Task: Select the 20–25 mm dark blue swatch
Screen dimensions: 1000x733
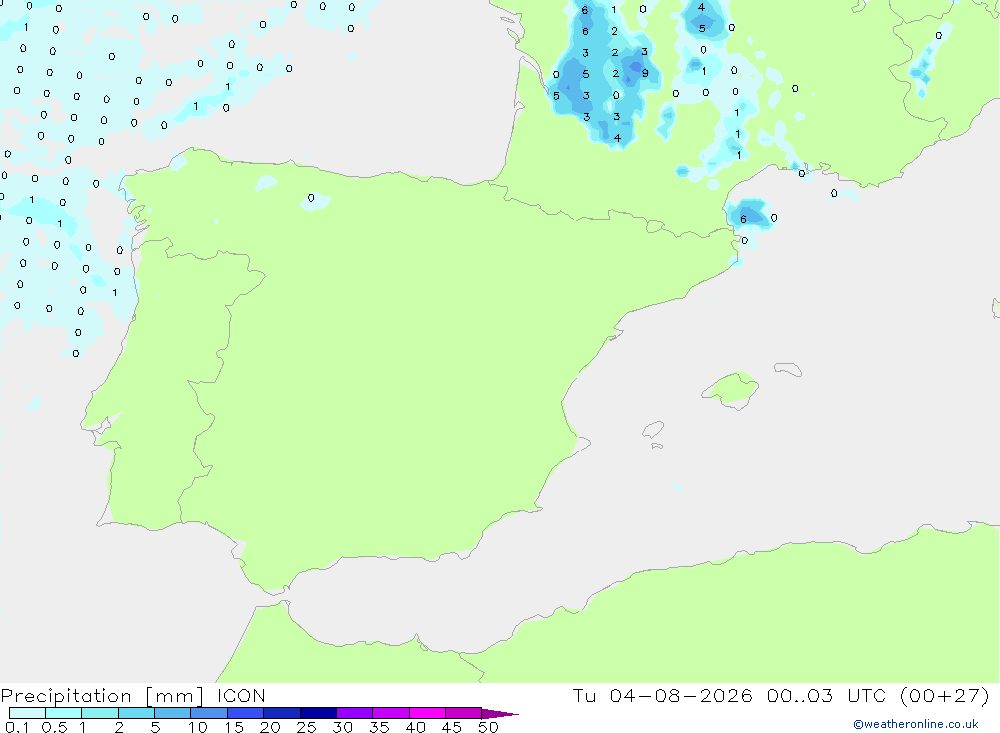Action: click(x=281, y=713)
